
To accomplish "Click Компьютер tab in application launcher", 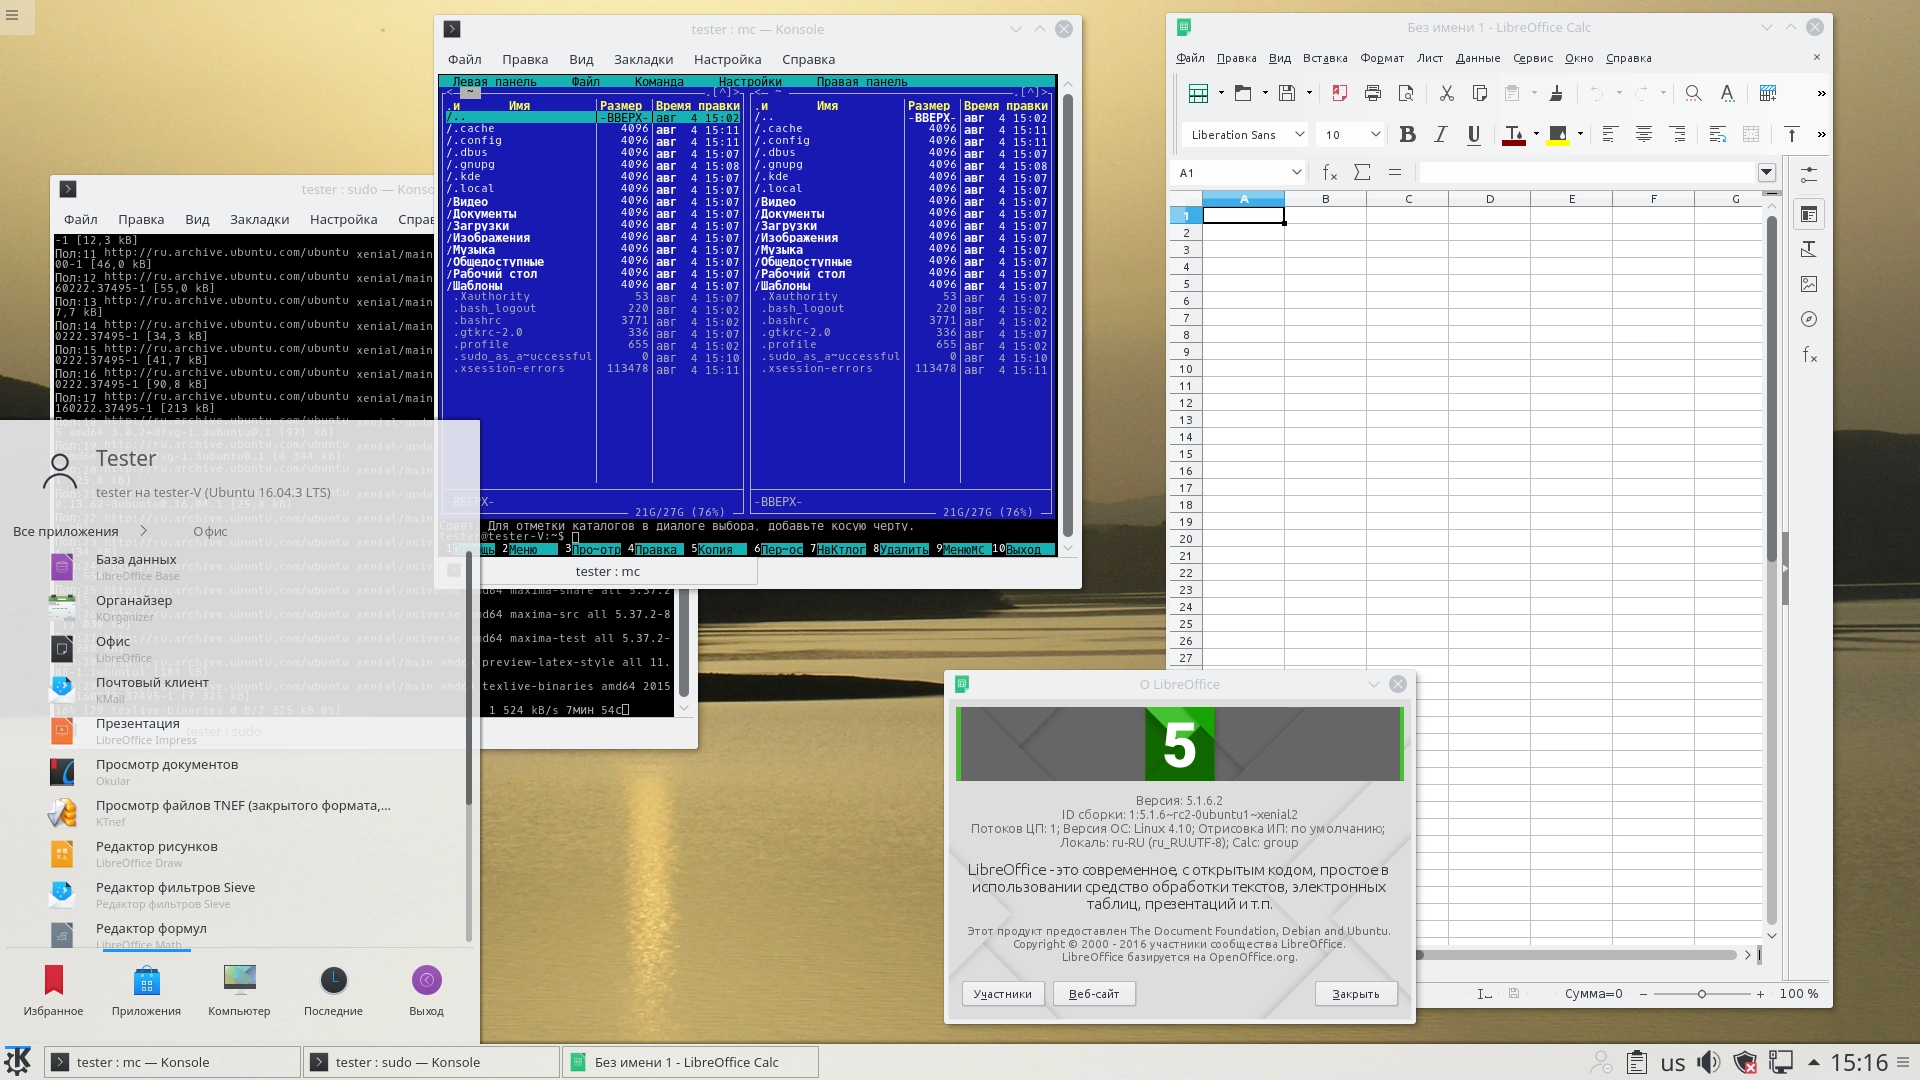I will (x=239, y=990).
